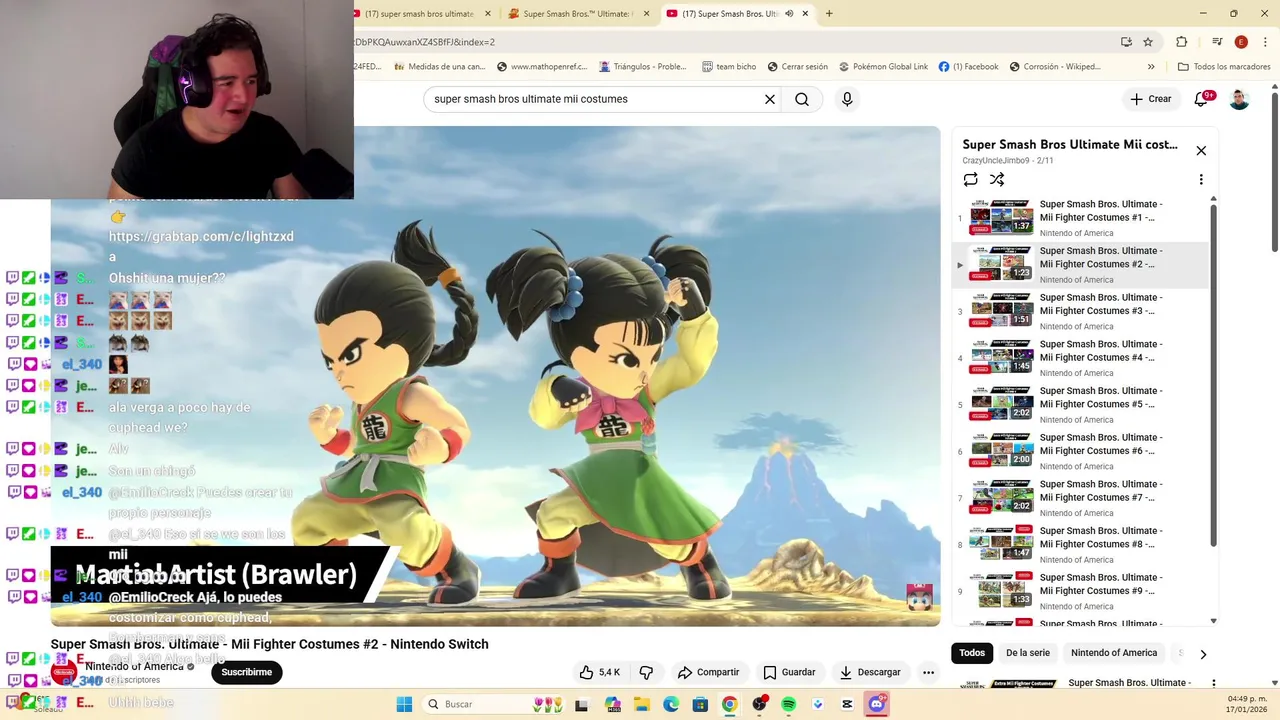Image resolution: width=1280 pixels, height=720 pixels.
Task: Open a new browser tab
Action: click(829, 14)
